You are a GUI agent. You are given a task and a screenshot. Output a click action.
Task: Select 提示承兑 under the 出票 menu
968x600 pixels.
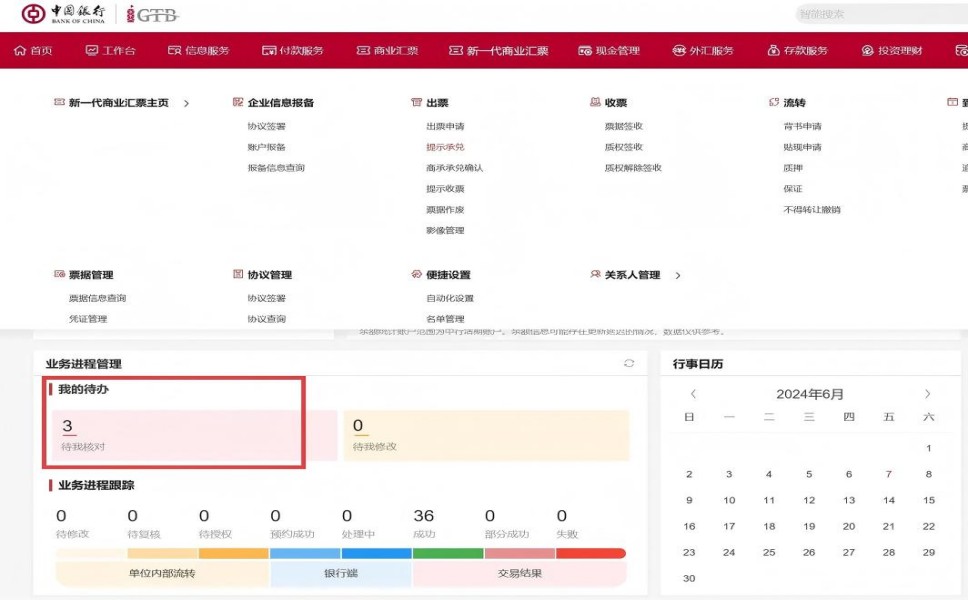click(x=445, y=147)
